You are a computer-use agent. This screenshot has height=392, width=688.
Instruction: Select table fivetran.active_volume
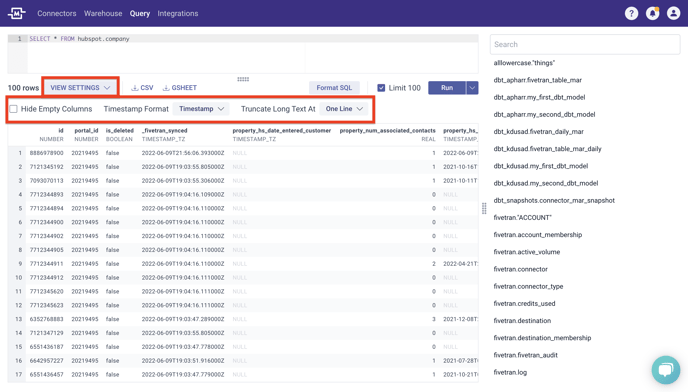click(527, 252)
